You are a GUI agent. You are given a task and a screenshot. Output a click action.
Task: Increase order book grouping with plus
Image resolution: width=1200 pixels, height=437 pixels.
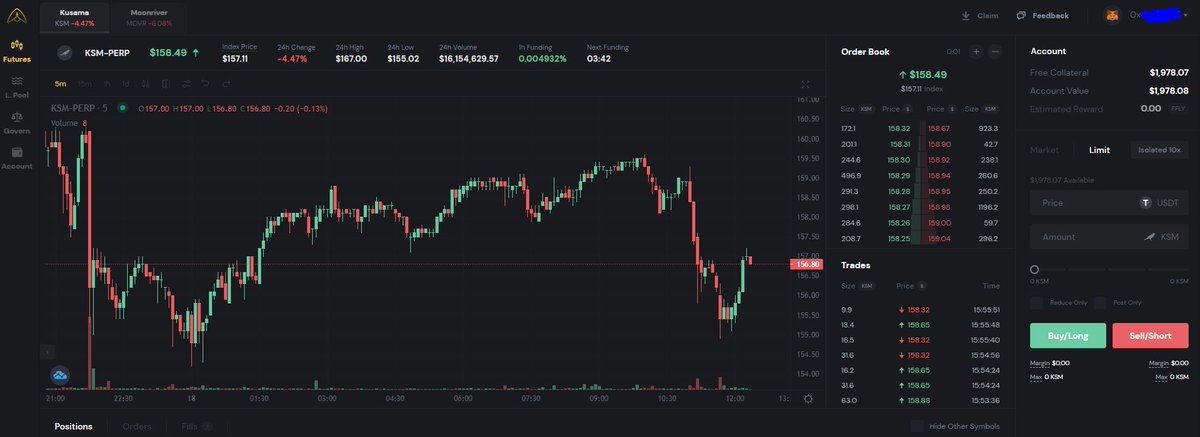976,51
